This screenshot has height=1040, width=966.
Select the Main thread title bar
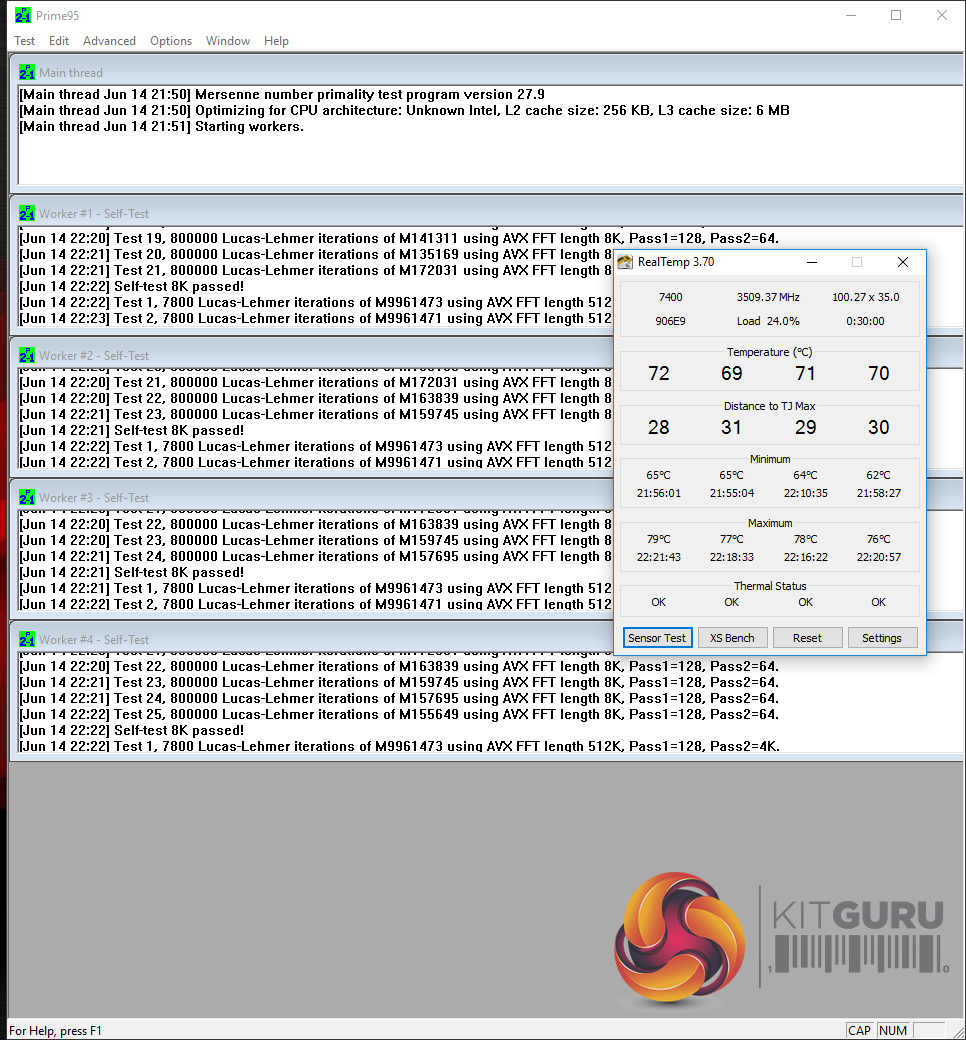[x=488, y=72]
